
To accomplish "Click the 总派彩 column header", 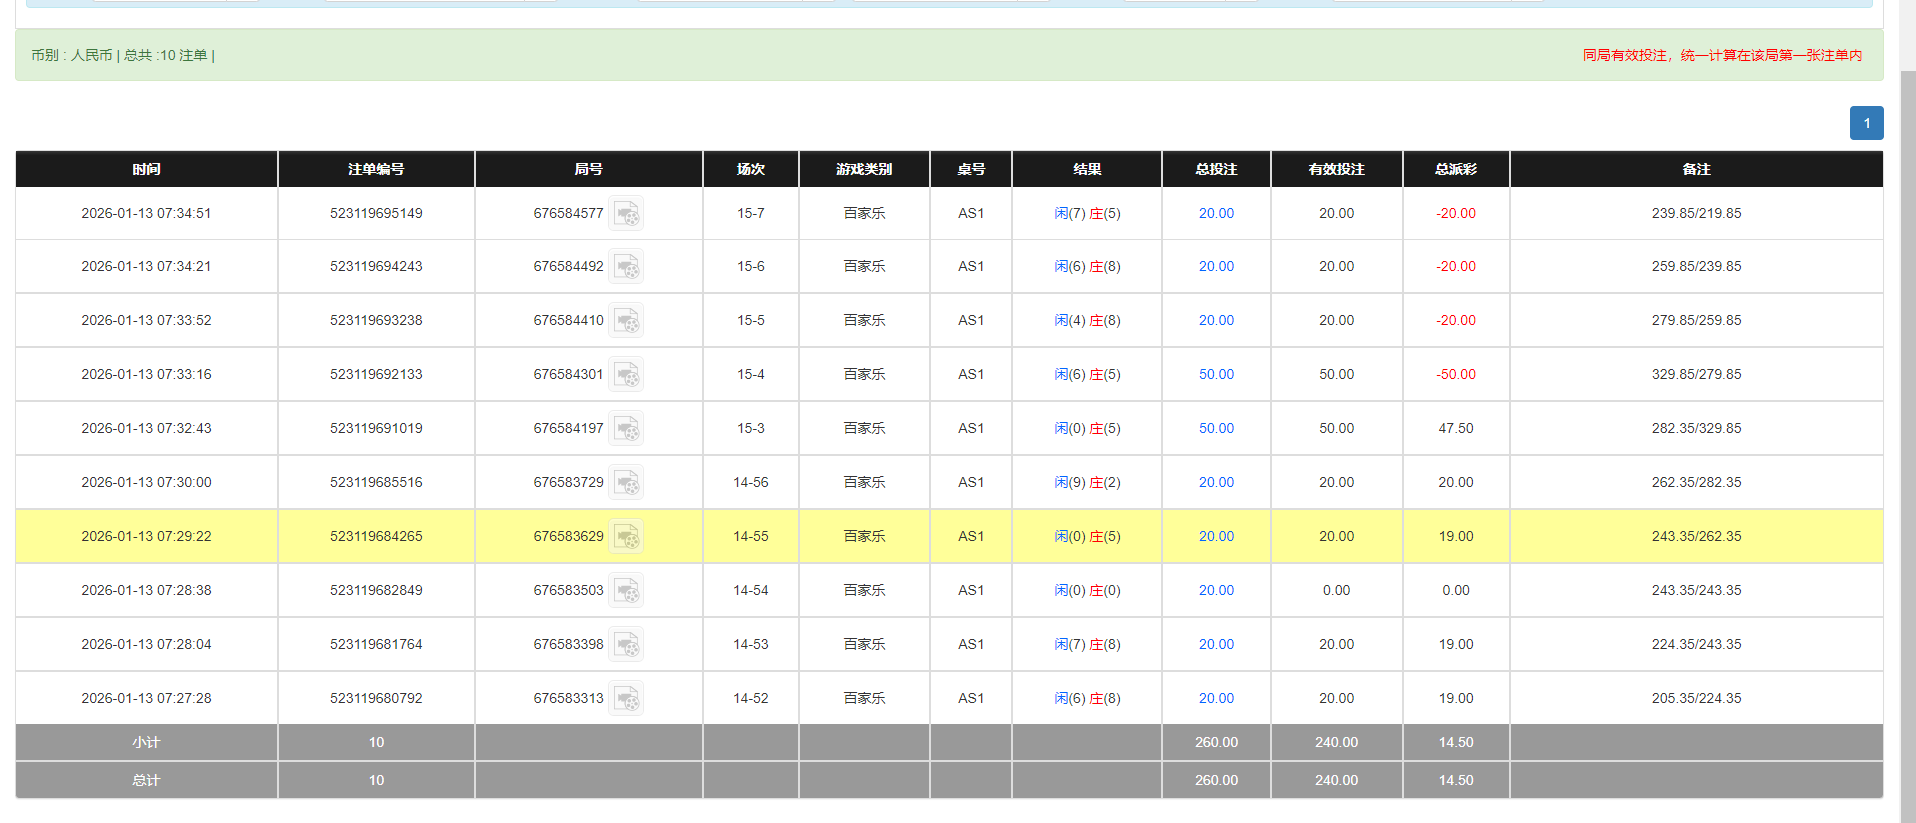I will [x=1455, y=169].
